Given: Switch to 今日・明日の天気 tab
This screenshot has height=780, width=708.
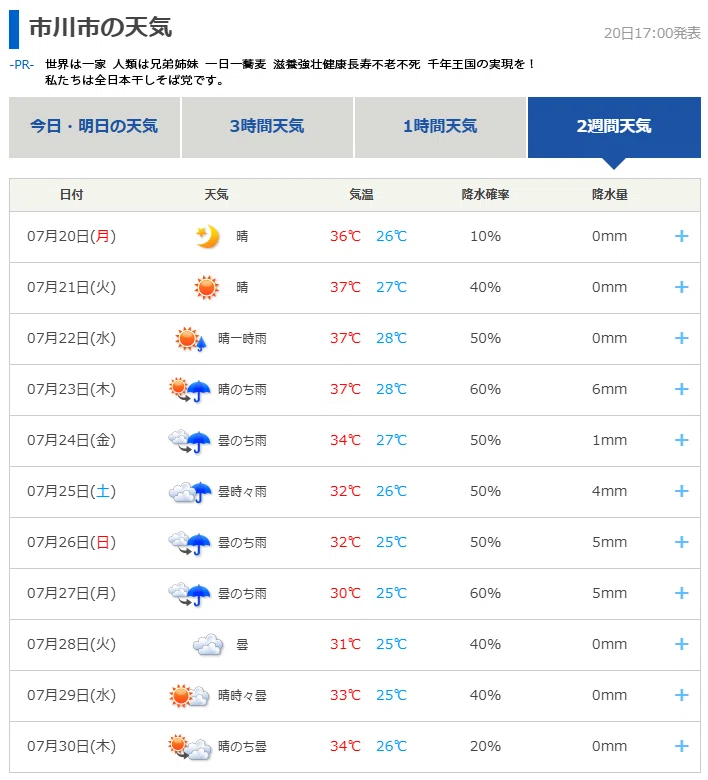Looking at the screenshot, I should click(x=95, y=127).
